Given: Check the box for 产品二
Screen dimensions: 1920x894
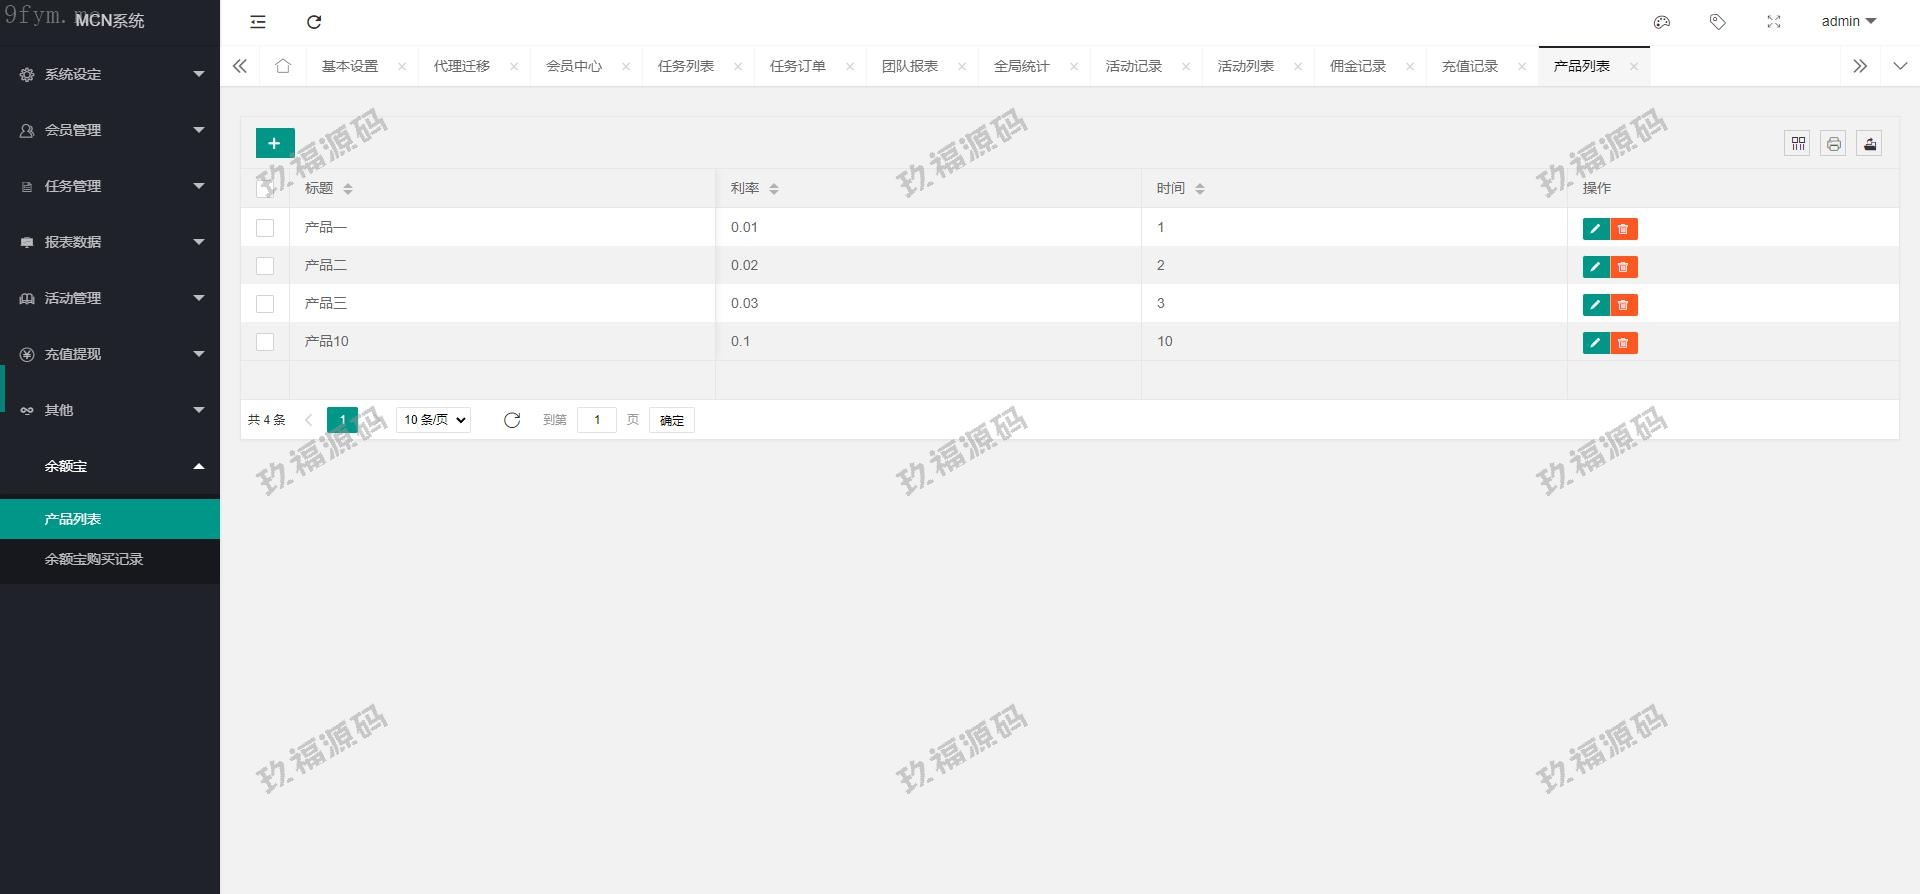Looking at the screenshot, I should 265,266.
